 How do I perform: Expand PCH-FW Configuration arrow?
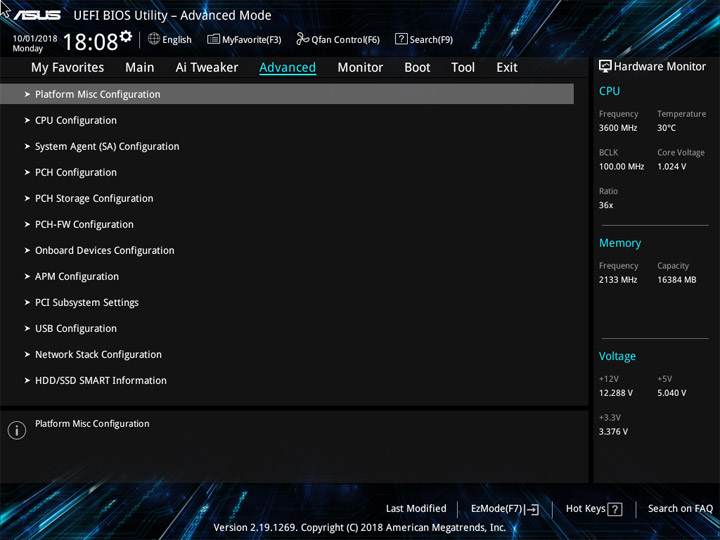tap(27, 225)
